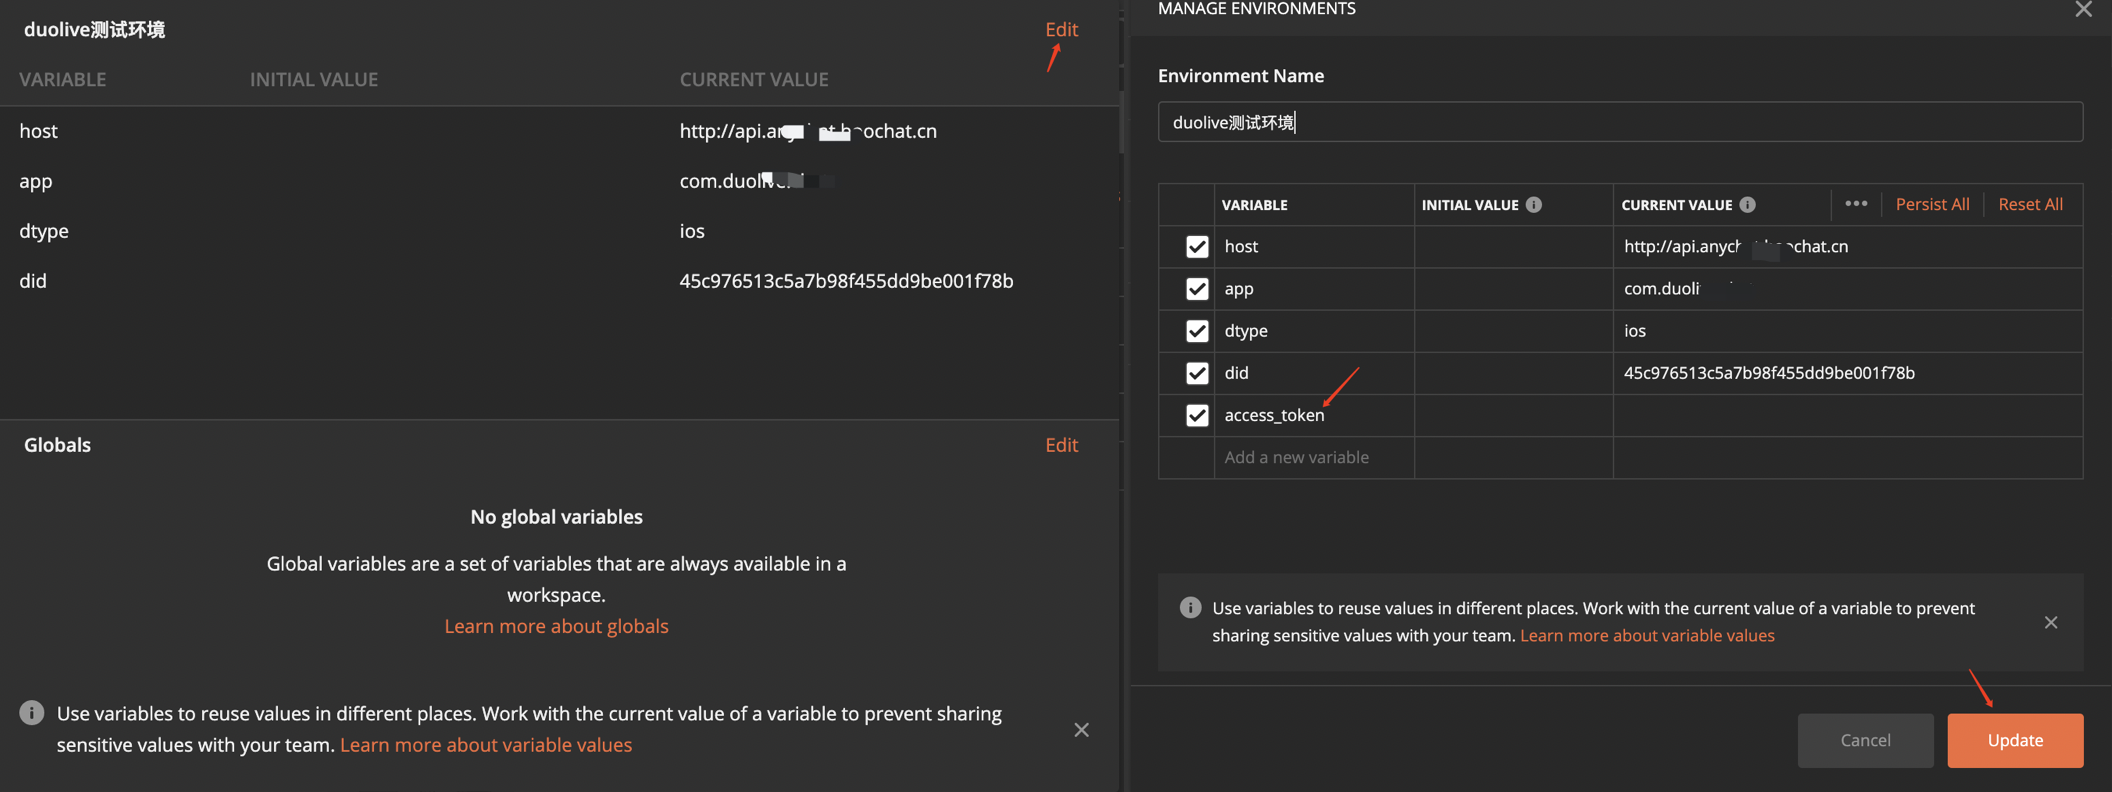2112x792 pixels.
Task: Edit the duolive environment in left panel
Action: coord(1061,29)
